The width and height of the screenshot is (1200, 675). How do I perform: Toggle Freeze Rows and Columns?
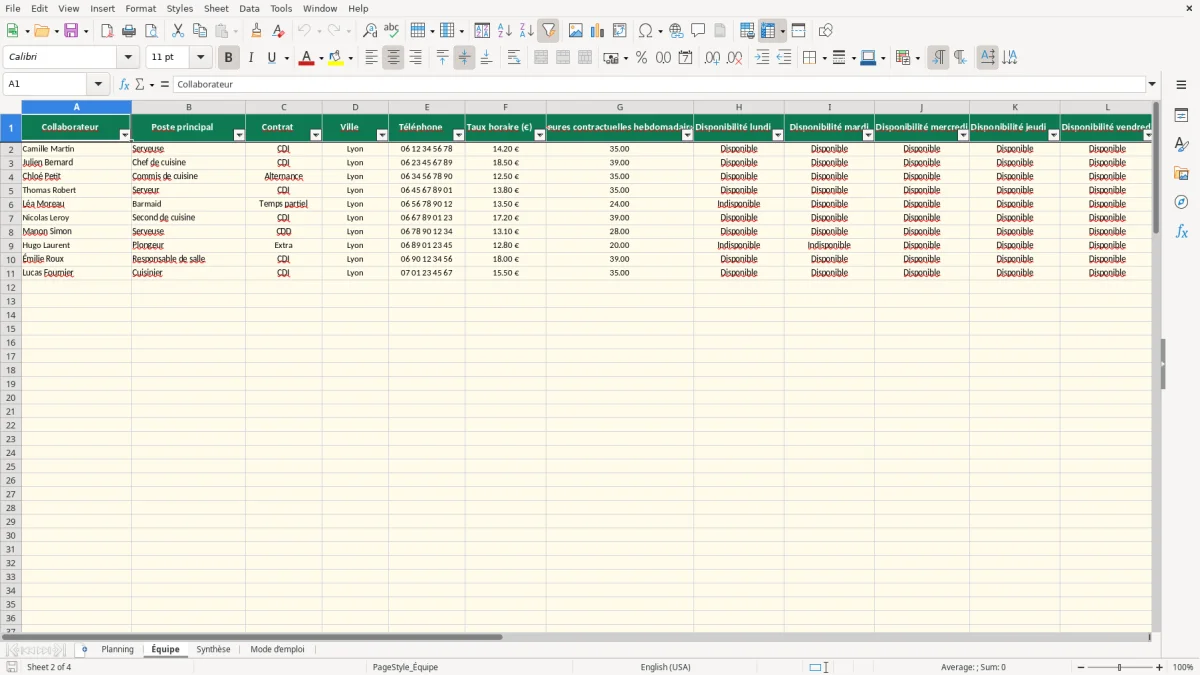(768, 31)
